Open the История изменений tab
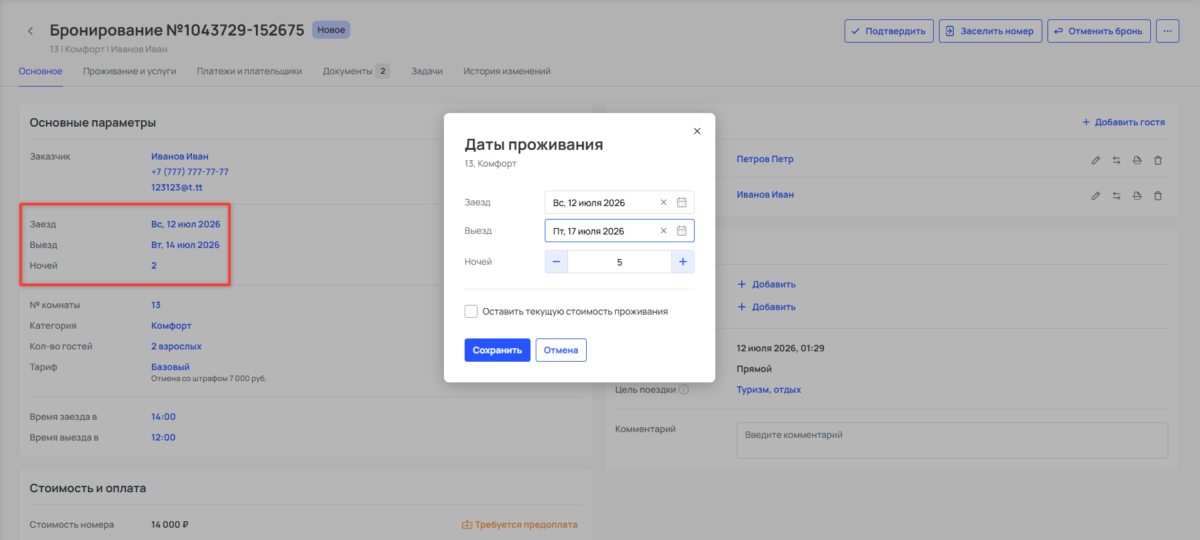Image resolution: width=1200 pixels, height=540 pixels. [x=506, y=71]
